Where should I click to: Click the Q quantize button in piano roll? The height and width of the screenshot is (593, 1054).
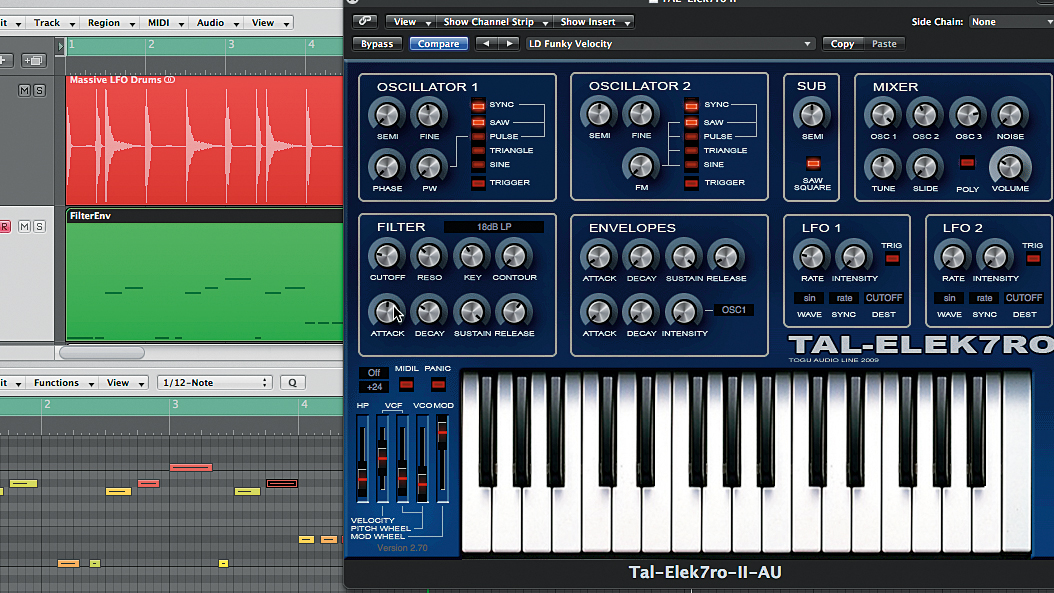[292, 383]
